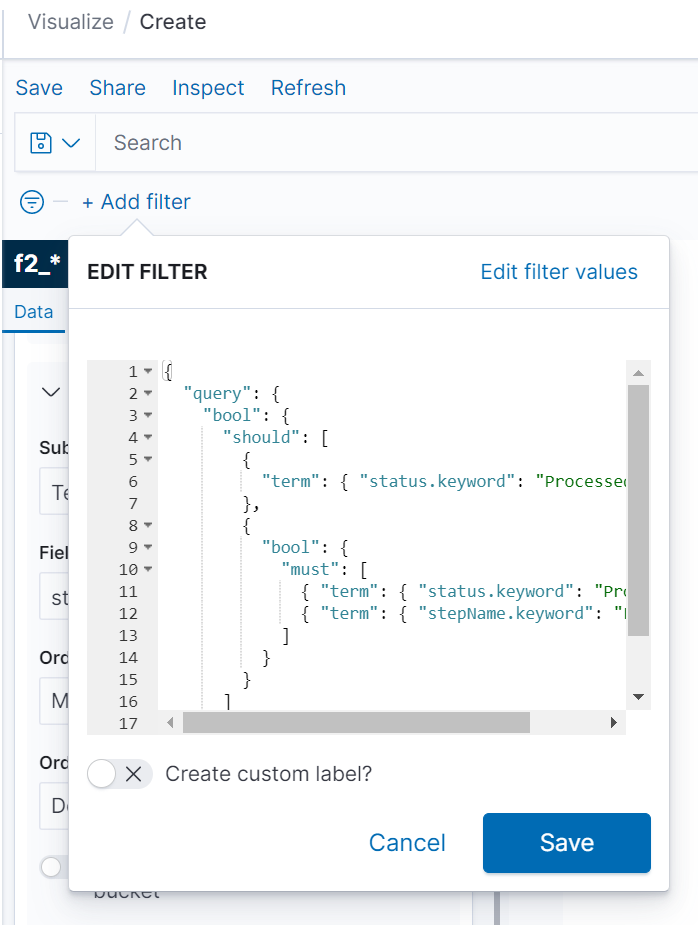Click the filter options circle icon
The image size is (698, 925).
click(32, 202)
